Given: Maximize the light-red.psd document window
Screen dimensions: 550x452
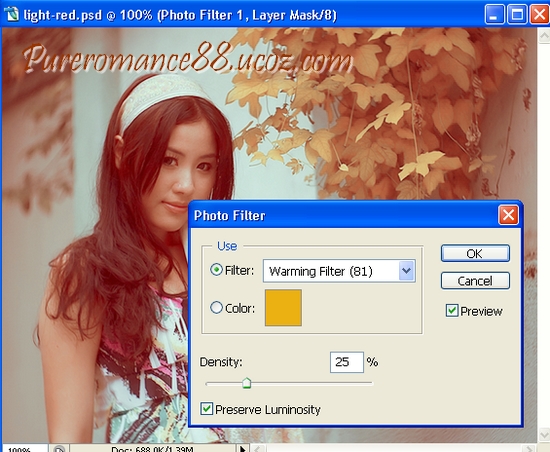Looking at the screenshot, I should coord(517,15).
